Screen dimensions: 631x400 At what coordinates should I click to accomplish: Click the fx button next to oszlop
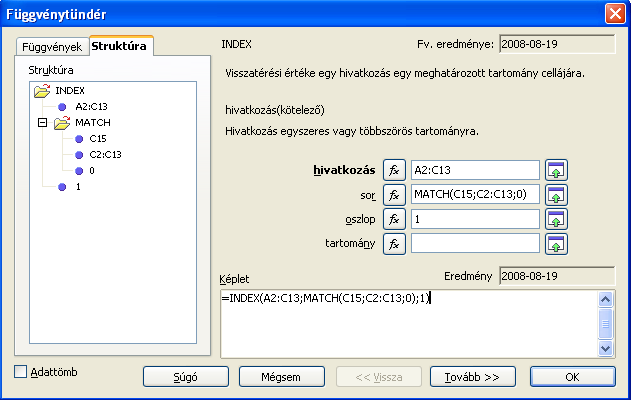click(394, 219)
